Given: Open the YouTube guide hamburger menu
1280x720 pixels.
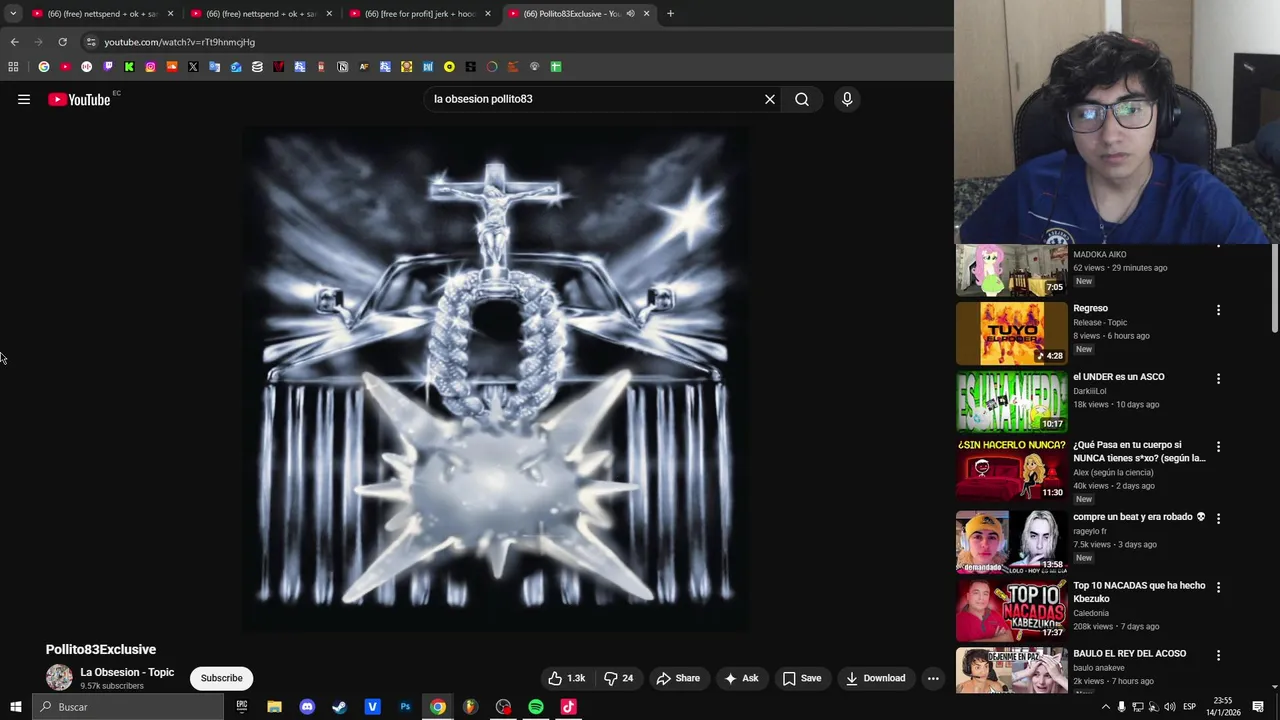Looking at the screenshot, I should [24, 99].
